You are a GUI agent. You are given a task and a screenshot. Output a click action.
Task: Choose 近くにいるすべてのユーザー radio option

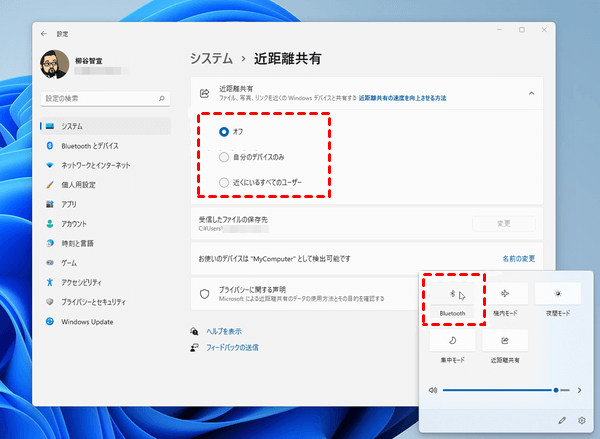(x=224, y=182)
